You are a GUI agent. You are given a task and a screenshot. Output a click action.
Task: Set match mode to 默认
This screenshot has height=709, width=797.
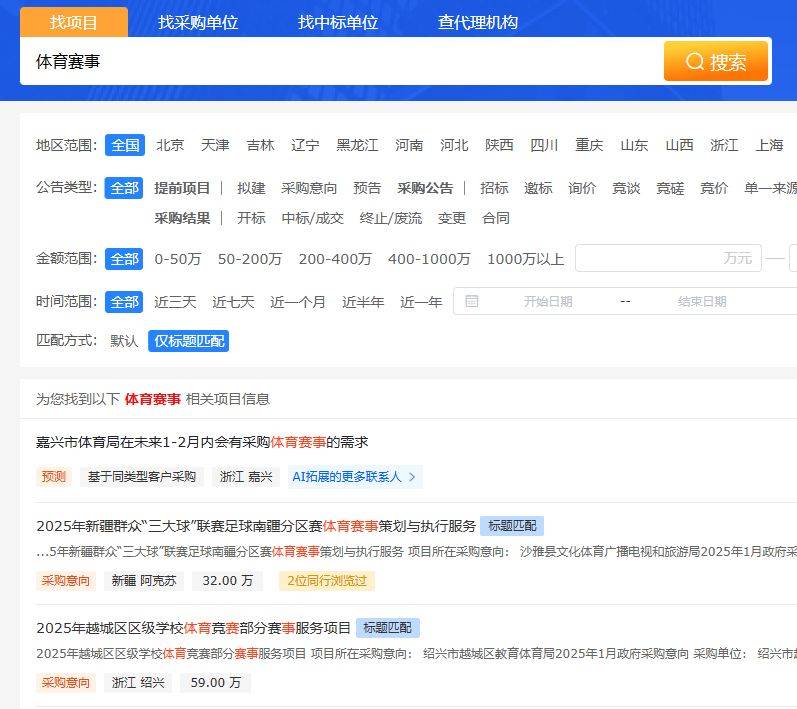(x=124, y=341)
